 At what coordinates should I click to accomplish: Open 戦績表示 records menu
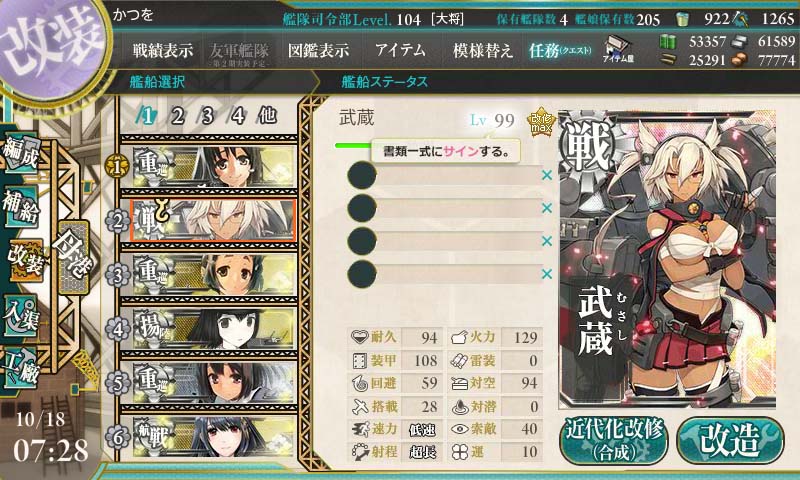[x=163, y=50]
